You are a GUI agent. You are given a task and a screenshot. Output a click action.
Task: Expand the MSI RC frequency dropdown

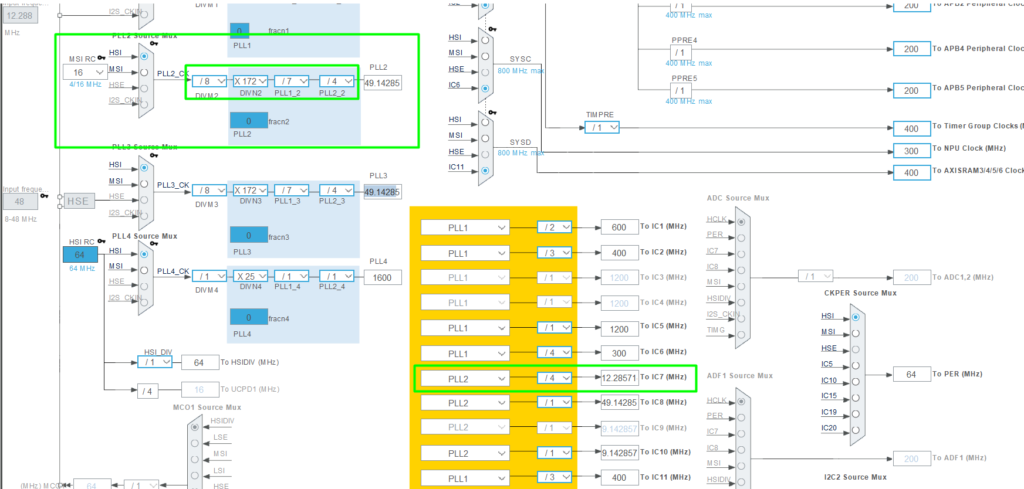(82, 72)
